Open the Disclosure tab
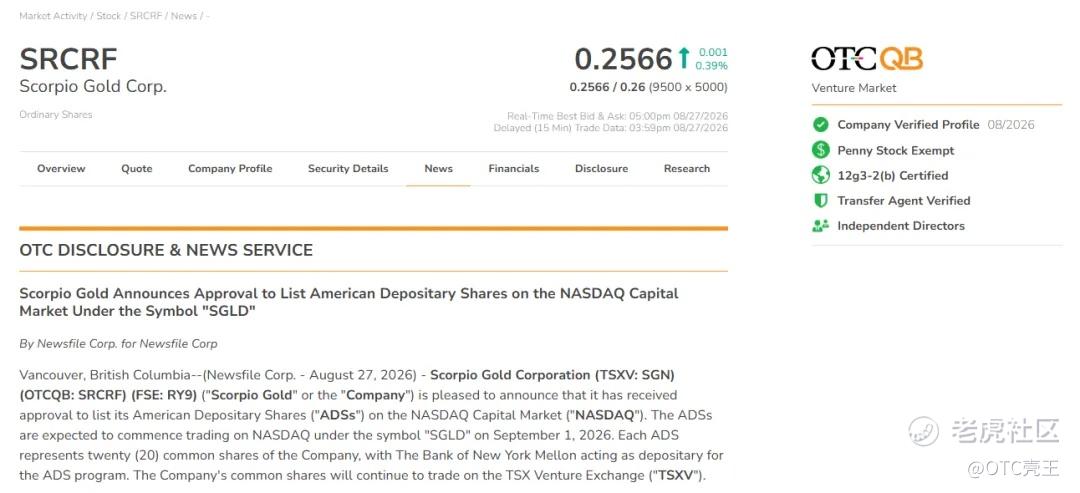 tap(601, 169)
